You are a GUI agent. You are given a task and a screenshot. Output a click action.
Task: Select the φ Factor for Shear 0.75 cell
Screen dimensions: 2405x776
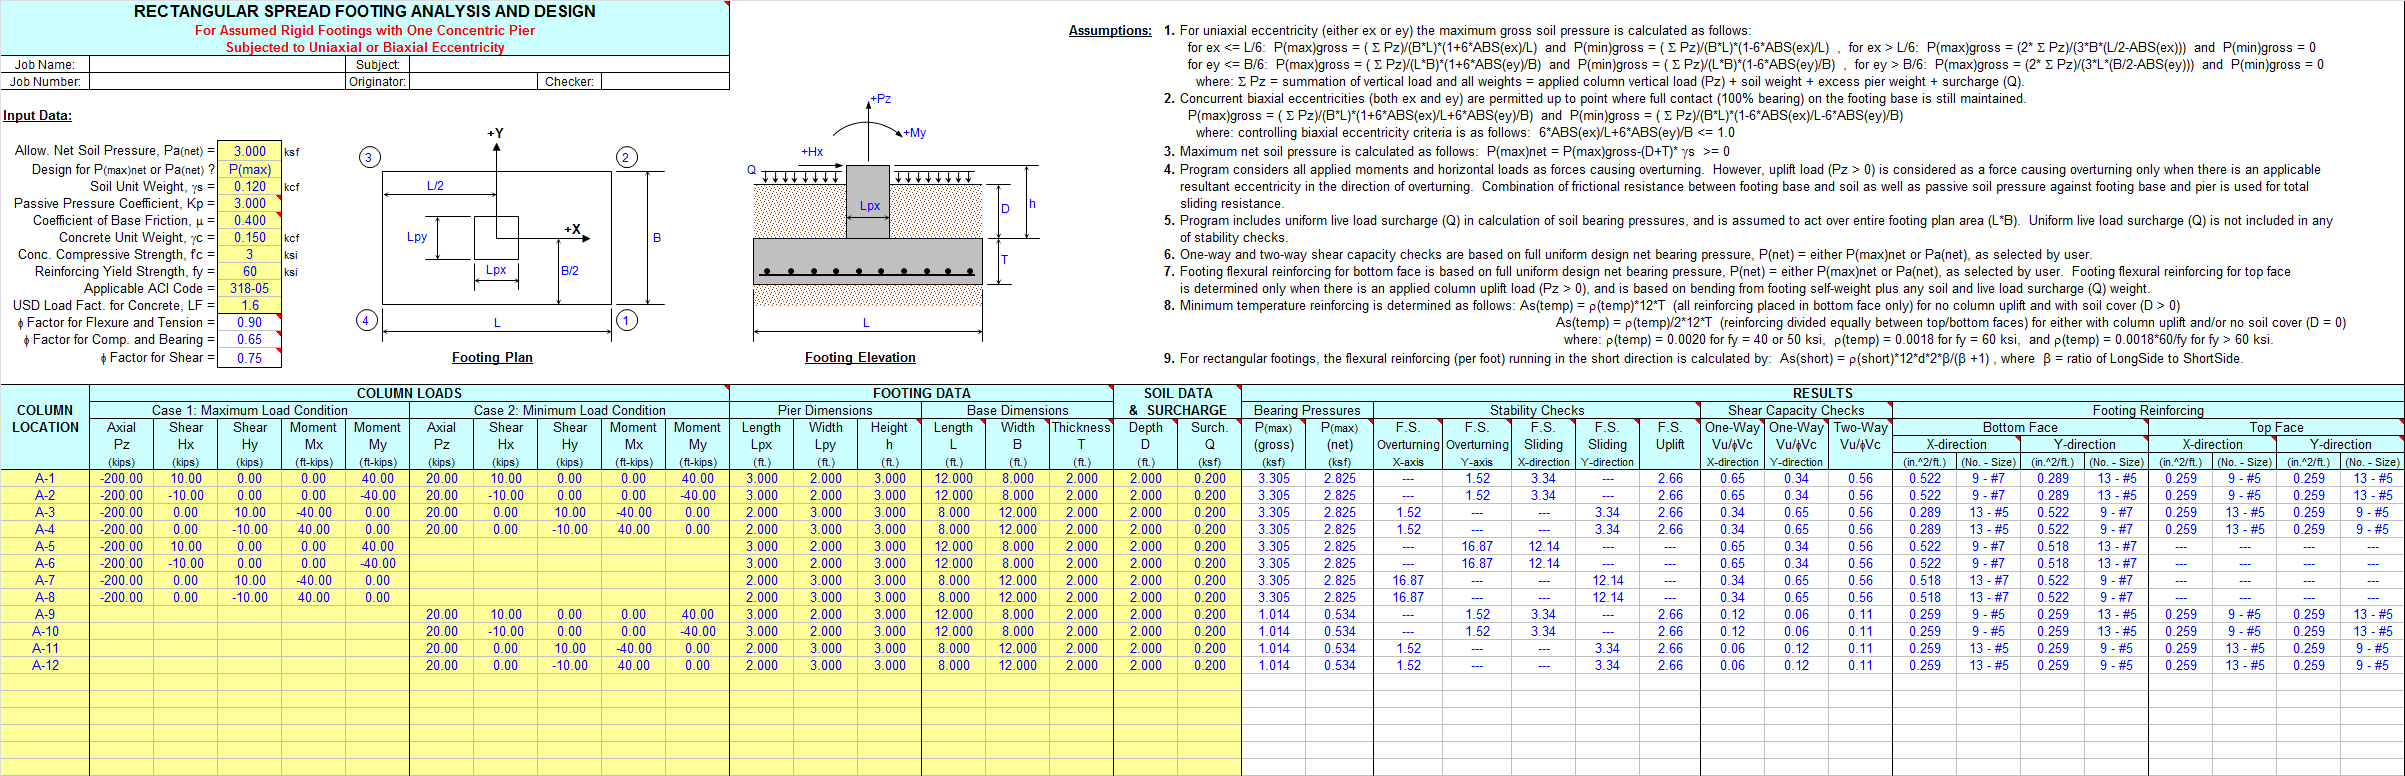(x=249, y=357)
